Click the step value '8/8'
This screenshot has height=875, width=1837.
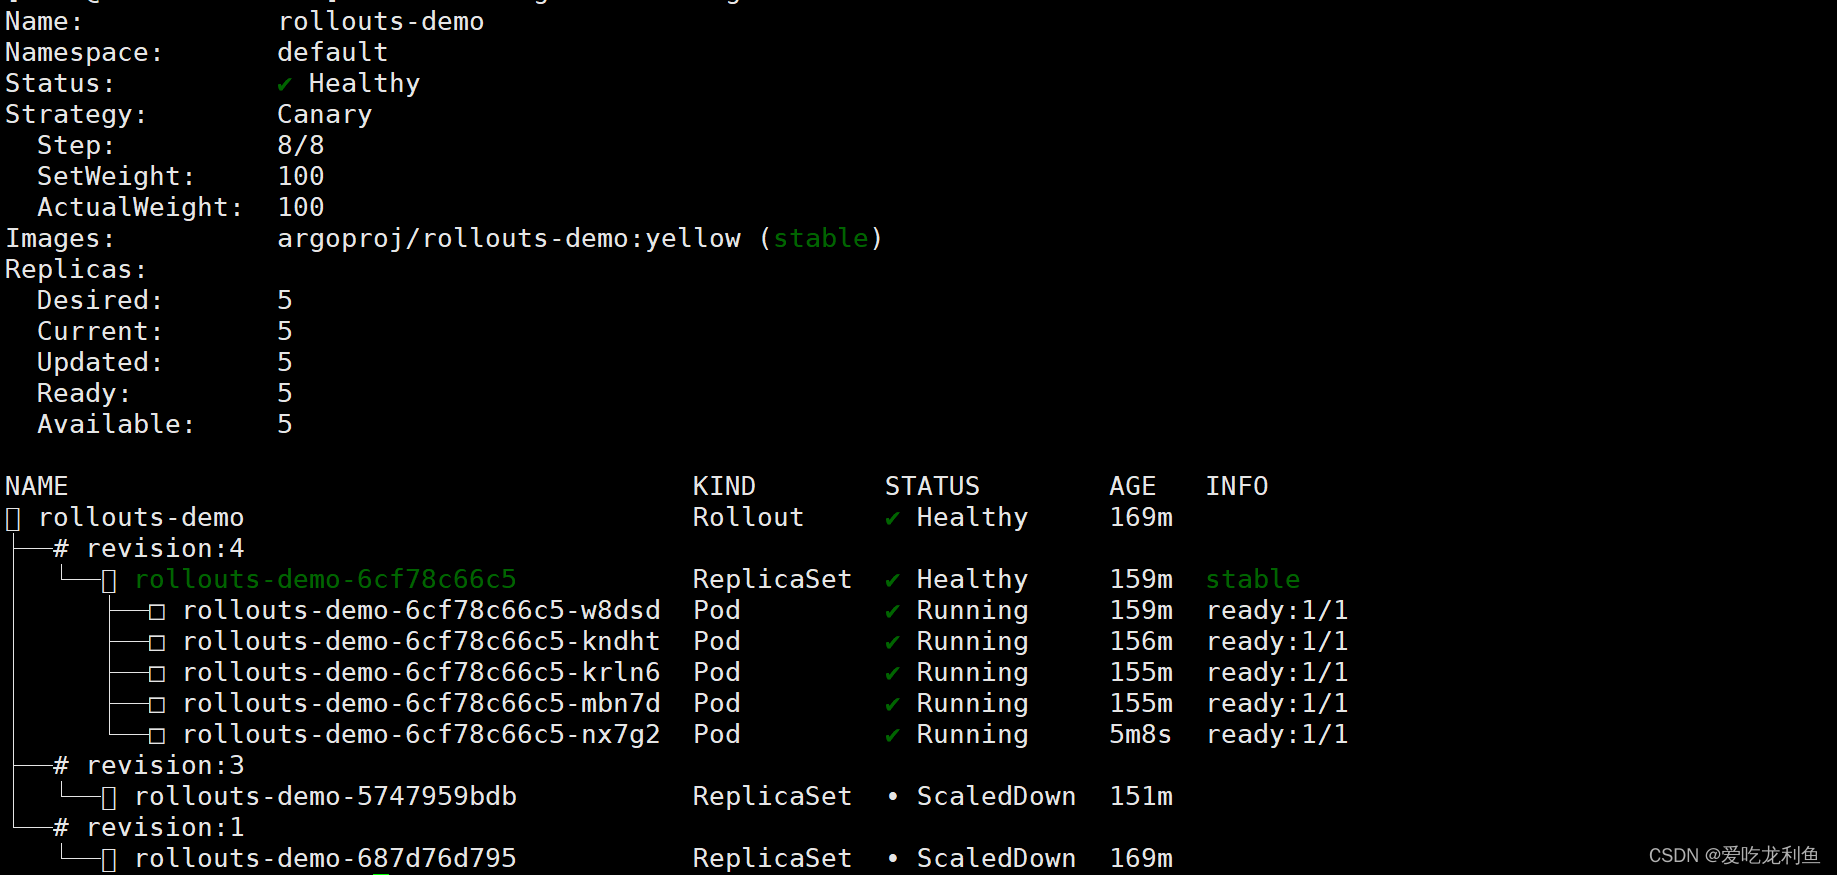point(301,145)
